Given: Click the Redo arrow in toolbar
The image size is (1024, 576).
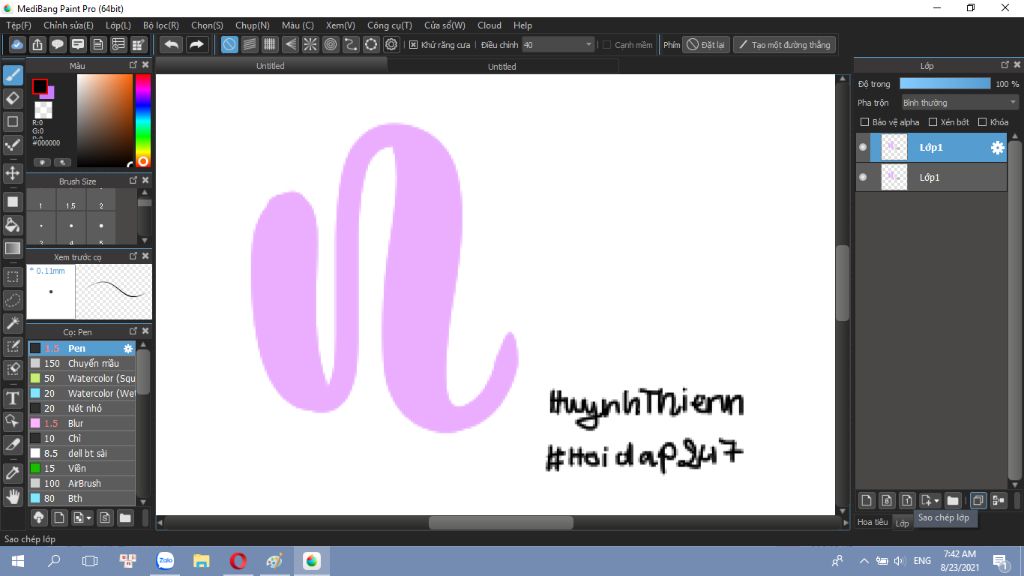Looking at the screenshot, I should pos(196,44).
